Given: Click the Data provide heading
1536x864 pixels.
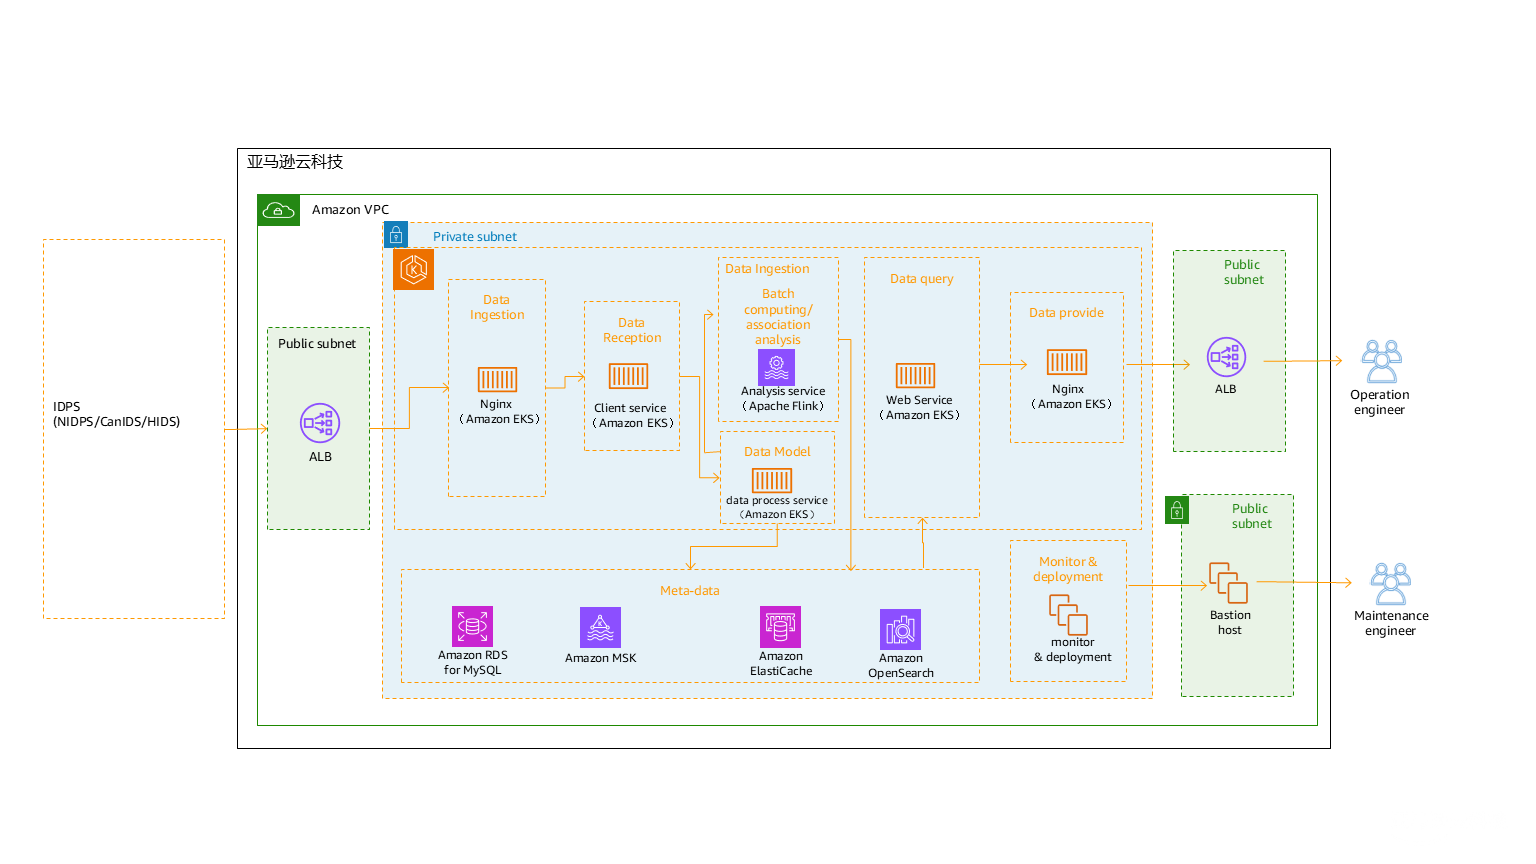Looking at the screenshot, I should tap(1066, 313).
